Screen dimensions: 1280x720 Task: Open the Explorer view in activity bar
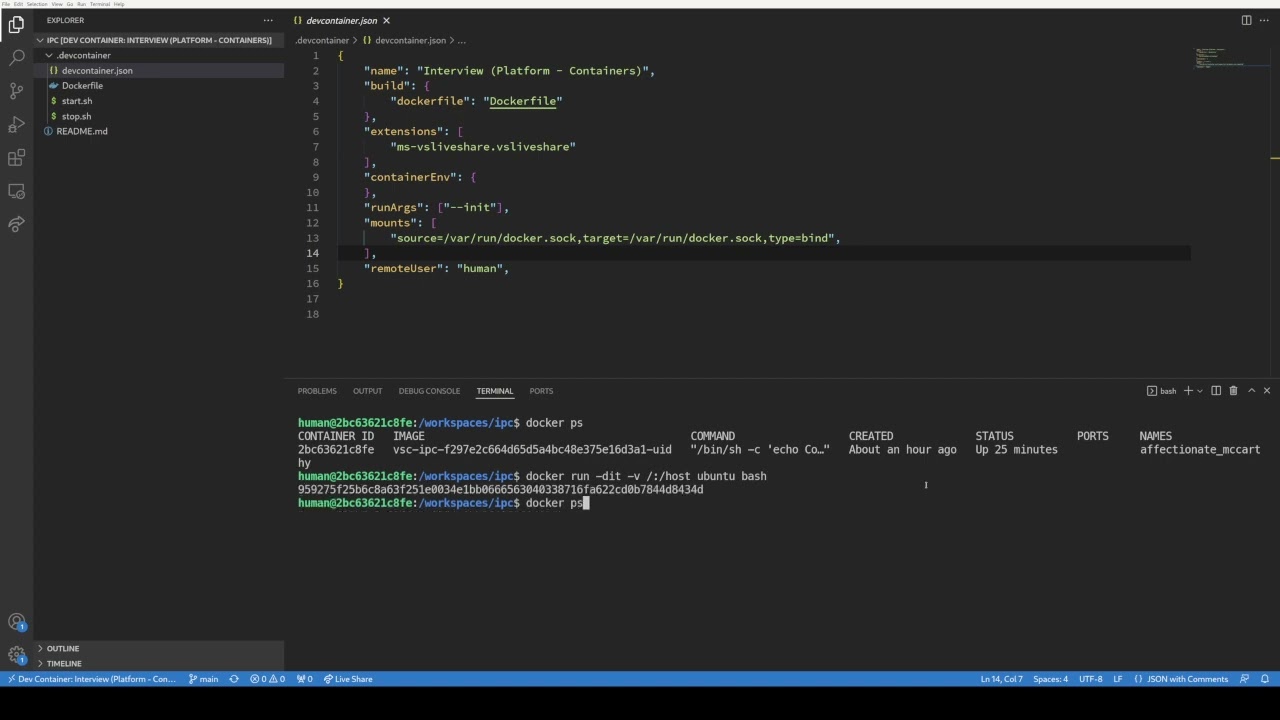16,24
